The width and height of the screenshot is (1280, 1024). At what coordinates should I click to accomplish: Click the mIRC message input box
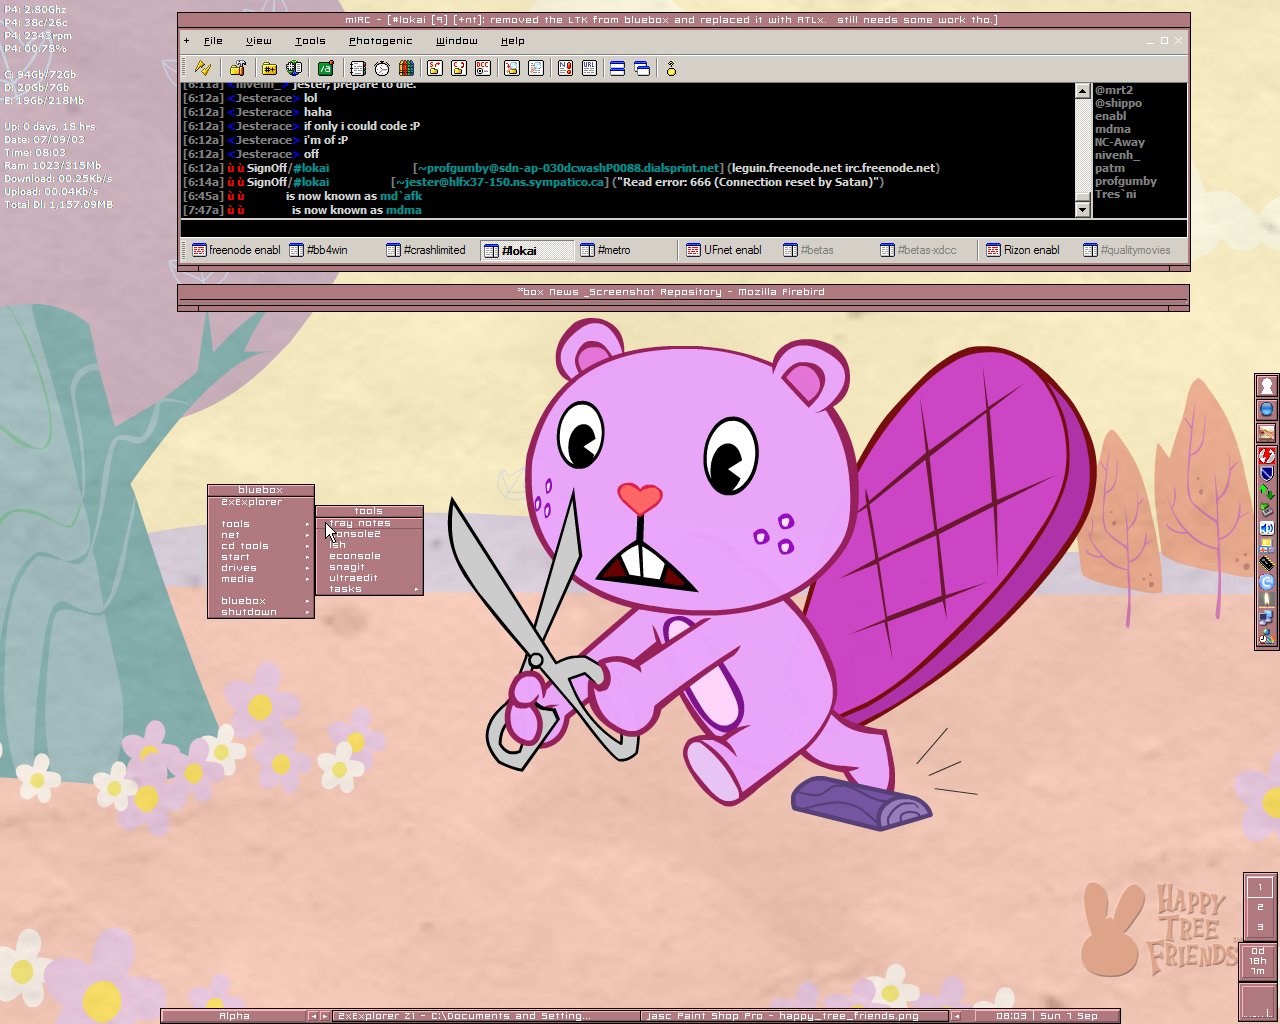pos(683,229)
